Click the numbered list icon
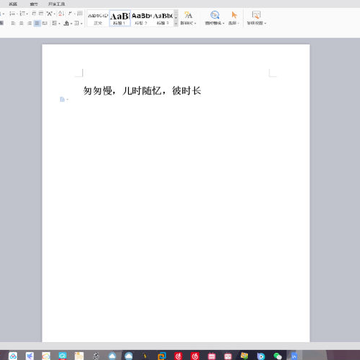This screenshot has height=360, width=360. pos(22,14)
